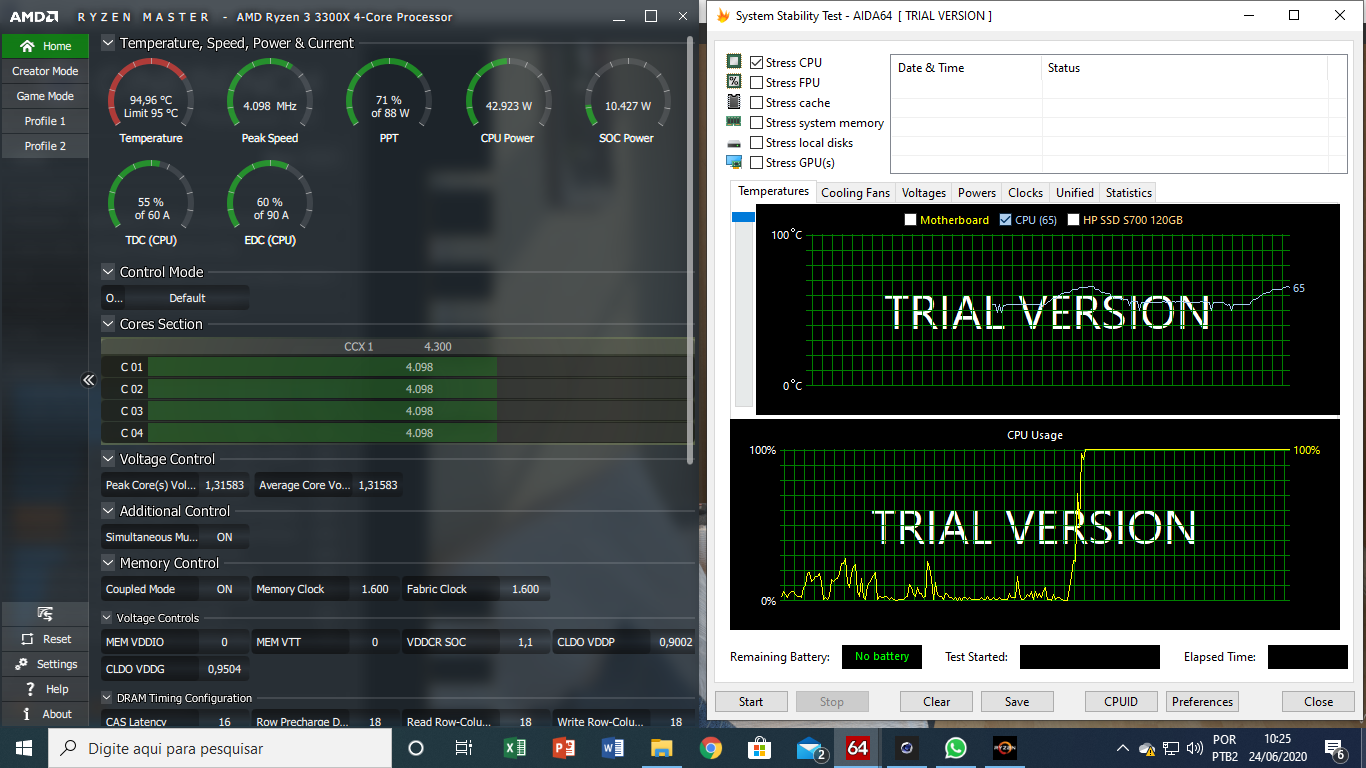The width and height of the screenshot is (1366, 768).
Task: Click CPU chip icon beside Stress CPU
Action: click(x=734, y=62)
